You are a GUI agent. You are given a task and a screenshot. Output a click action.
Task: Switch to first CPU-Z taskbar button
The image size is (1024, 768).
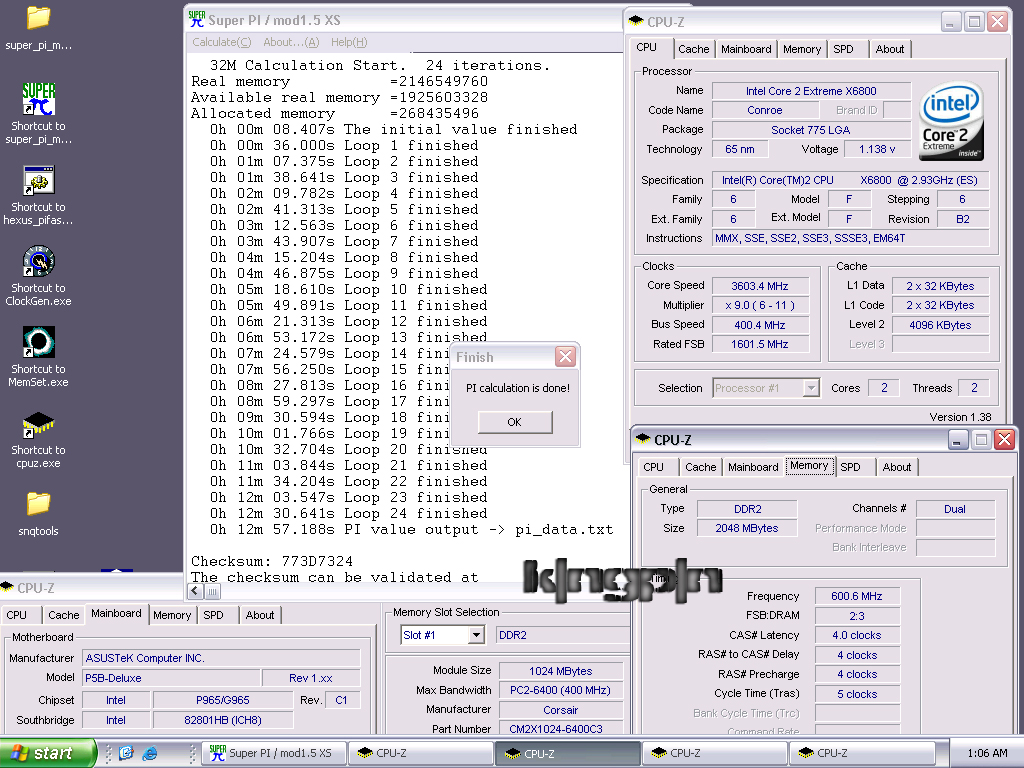pyautogui.click(x=419, y=753)
